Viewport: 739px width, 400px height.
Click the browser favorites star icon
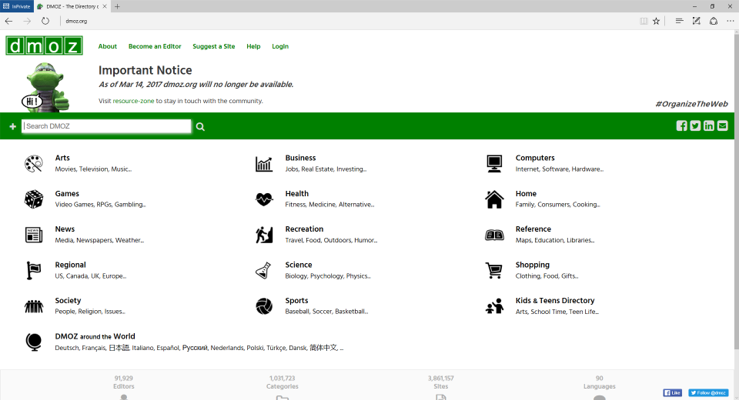[656, 21]
